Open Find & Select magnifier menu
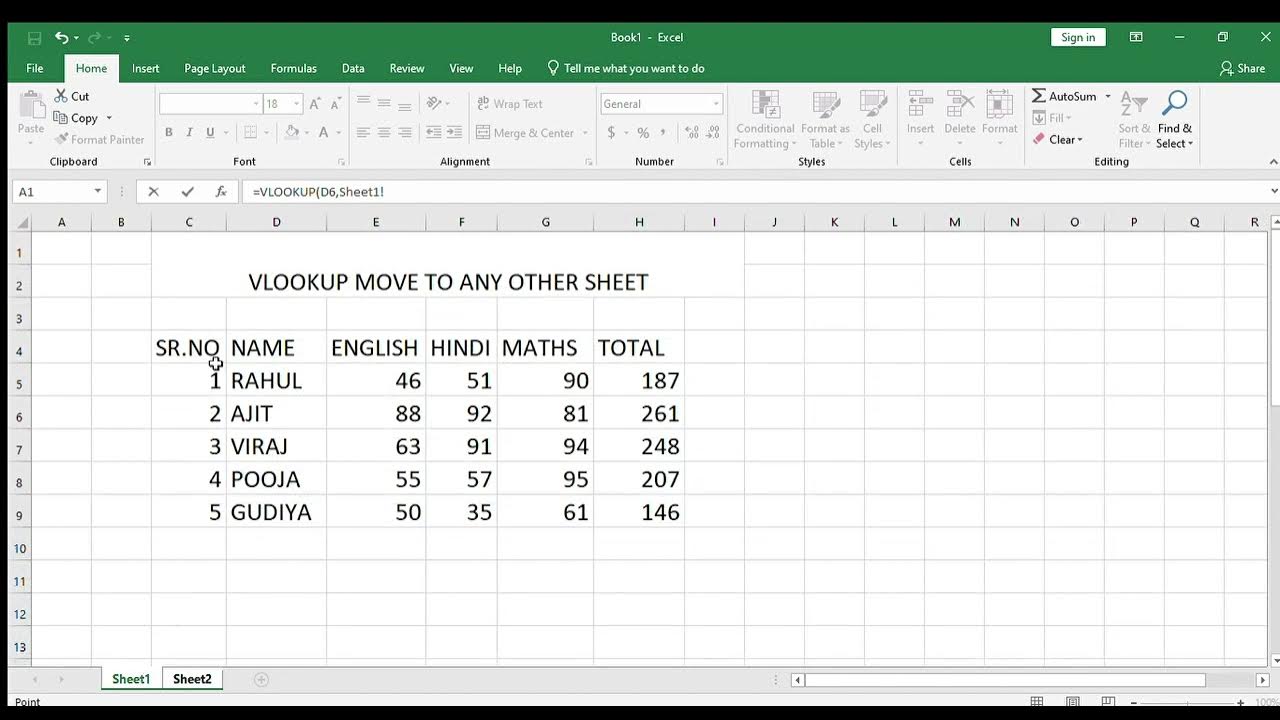This screenshot has width=1280, height=720. point(1175,120)
